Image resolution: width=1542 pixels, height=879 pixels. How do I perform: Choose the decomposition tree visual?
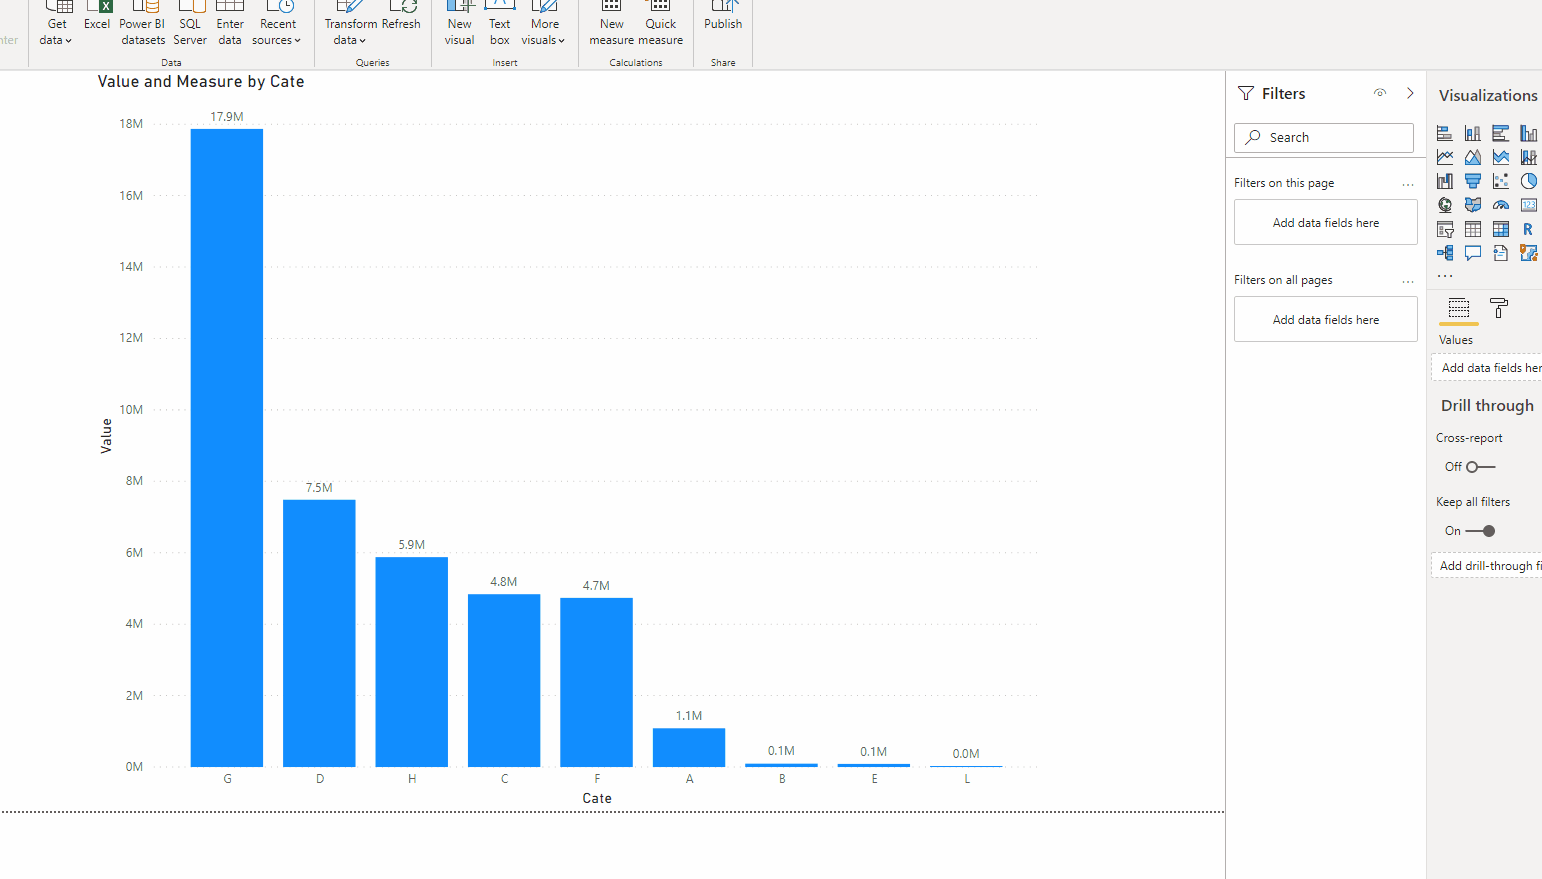click(1445, 253)
